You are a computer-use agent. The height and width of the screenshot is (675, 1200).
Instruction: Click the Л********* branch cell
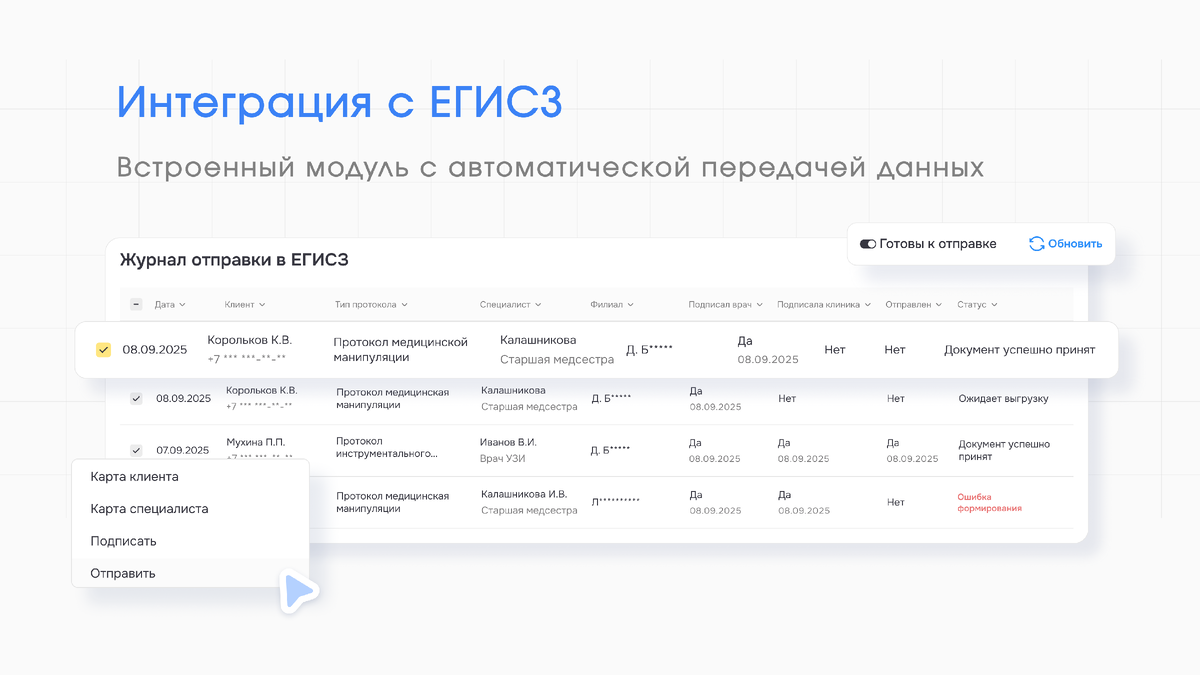615,502
